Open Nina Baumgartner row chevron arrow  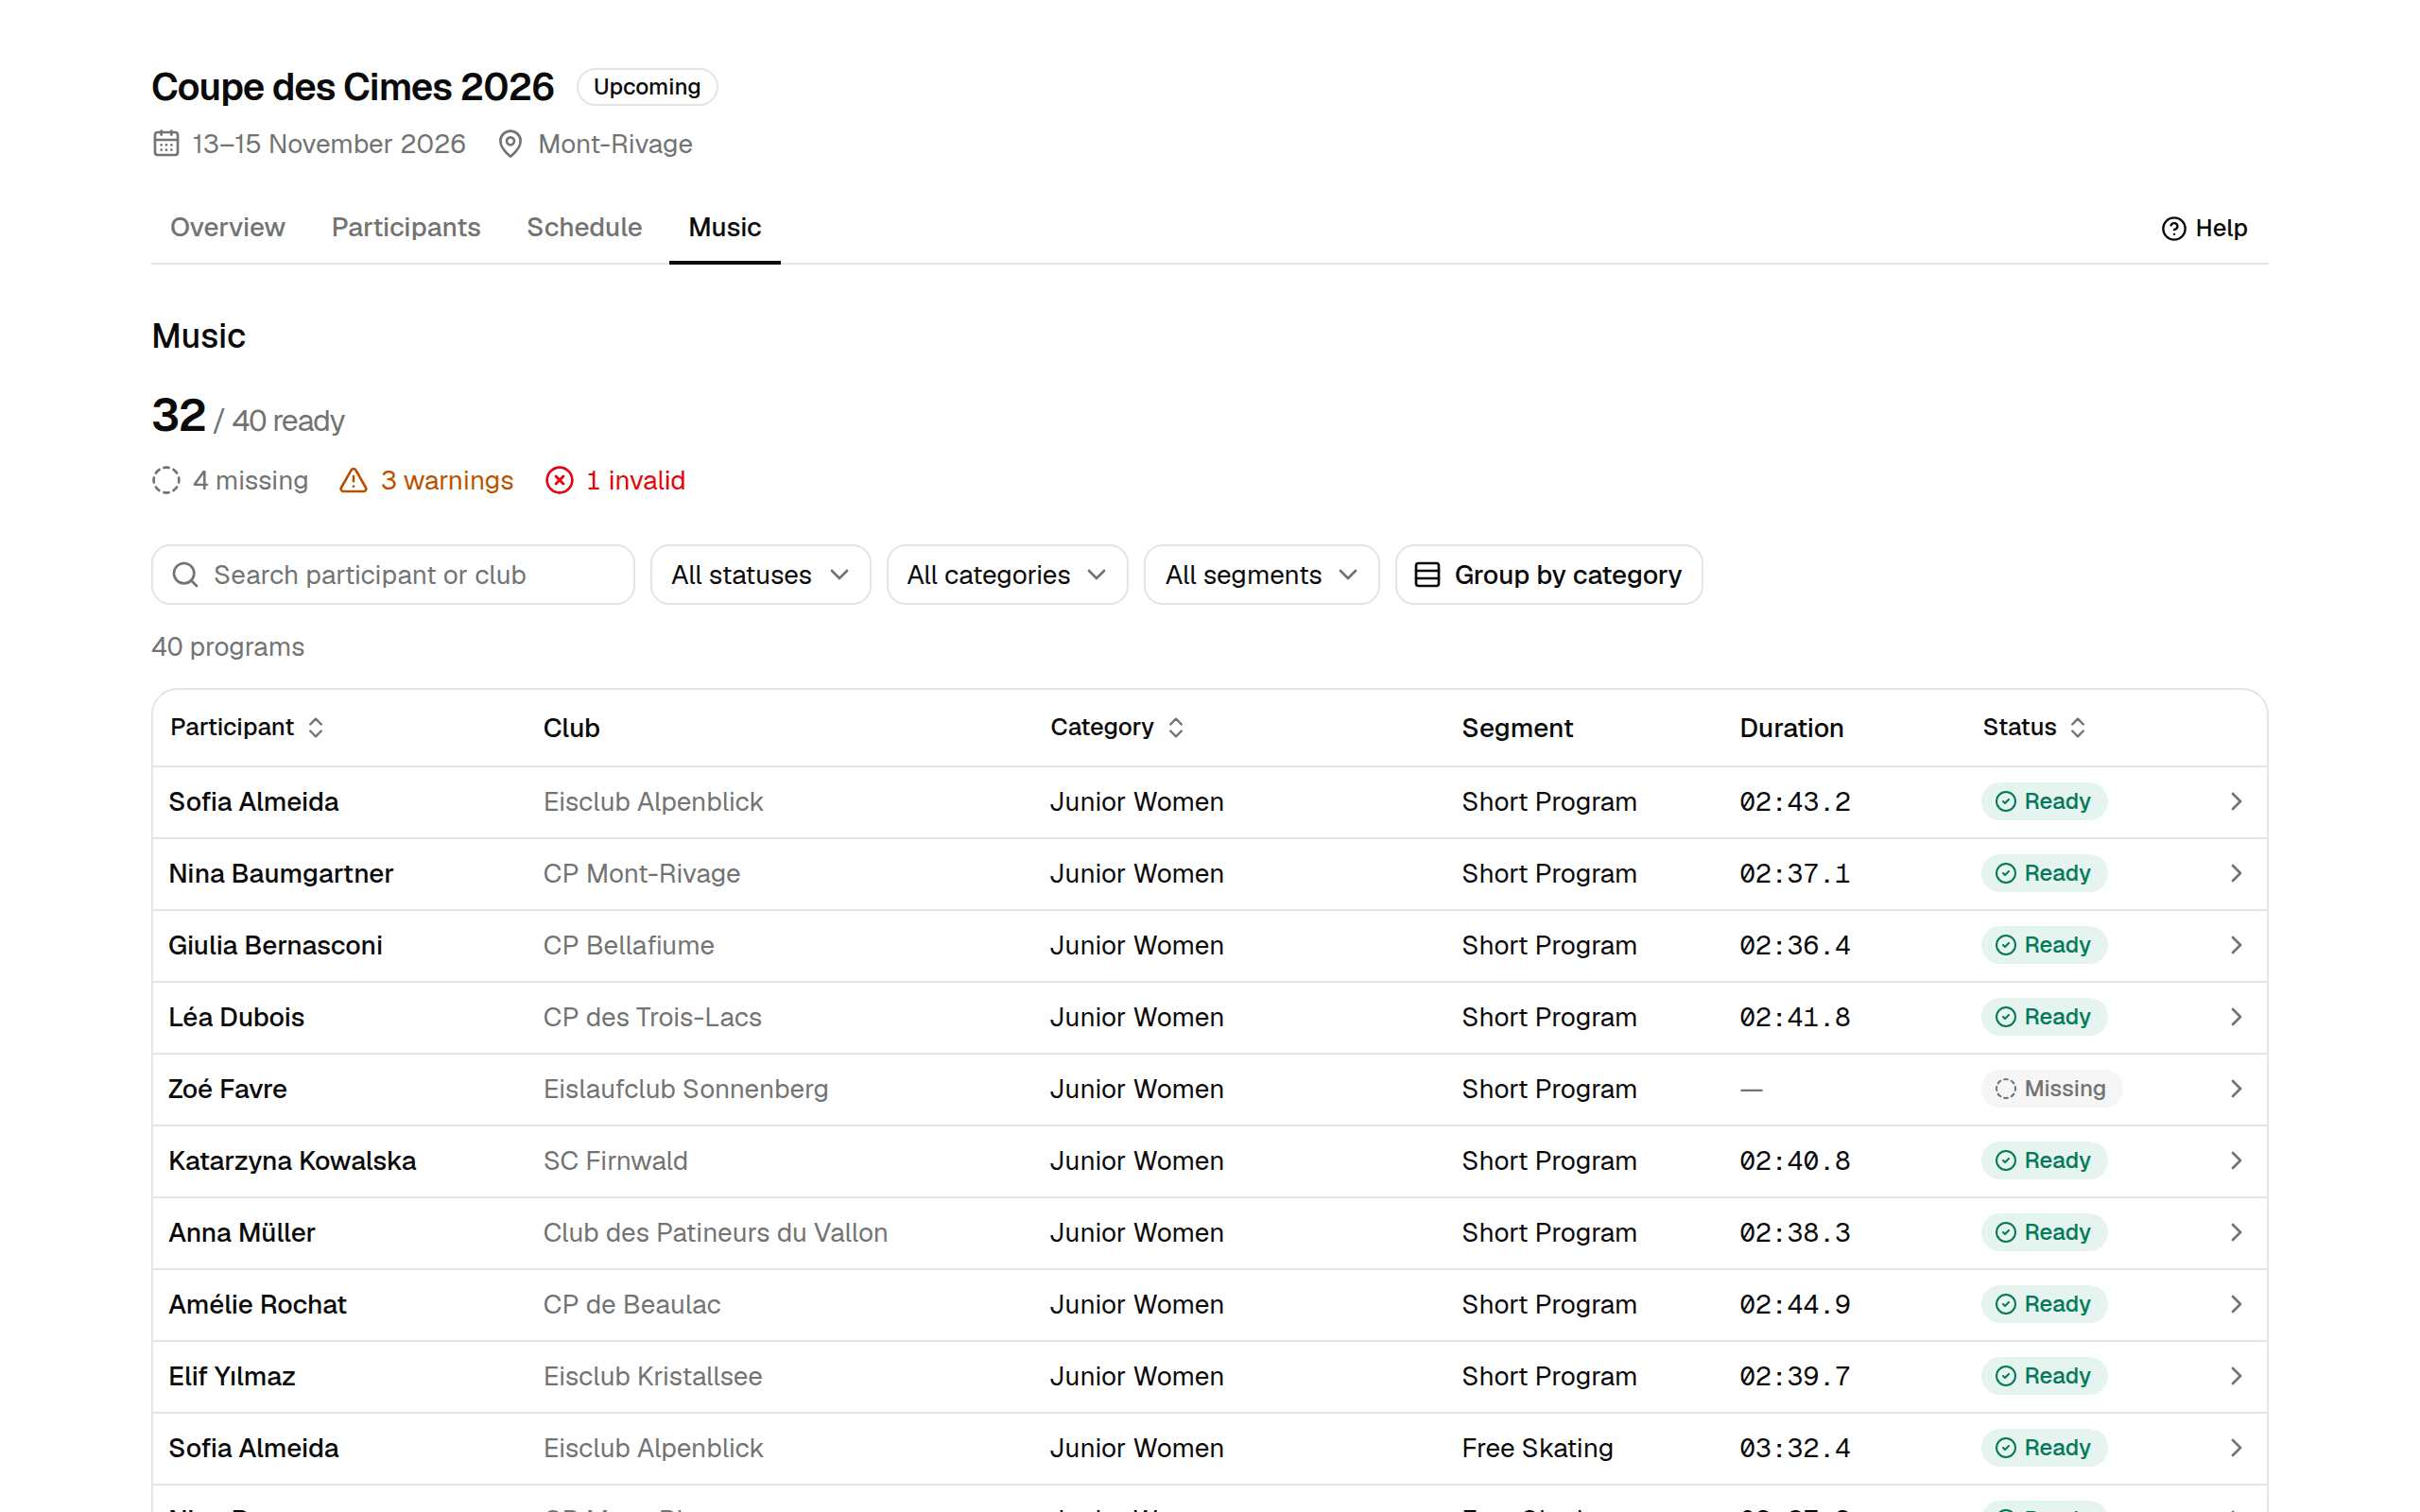tap(2236, 874)
